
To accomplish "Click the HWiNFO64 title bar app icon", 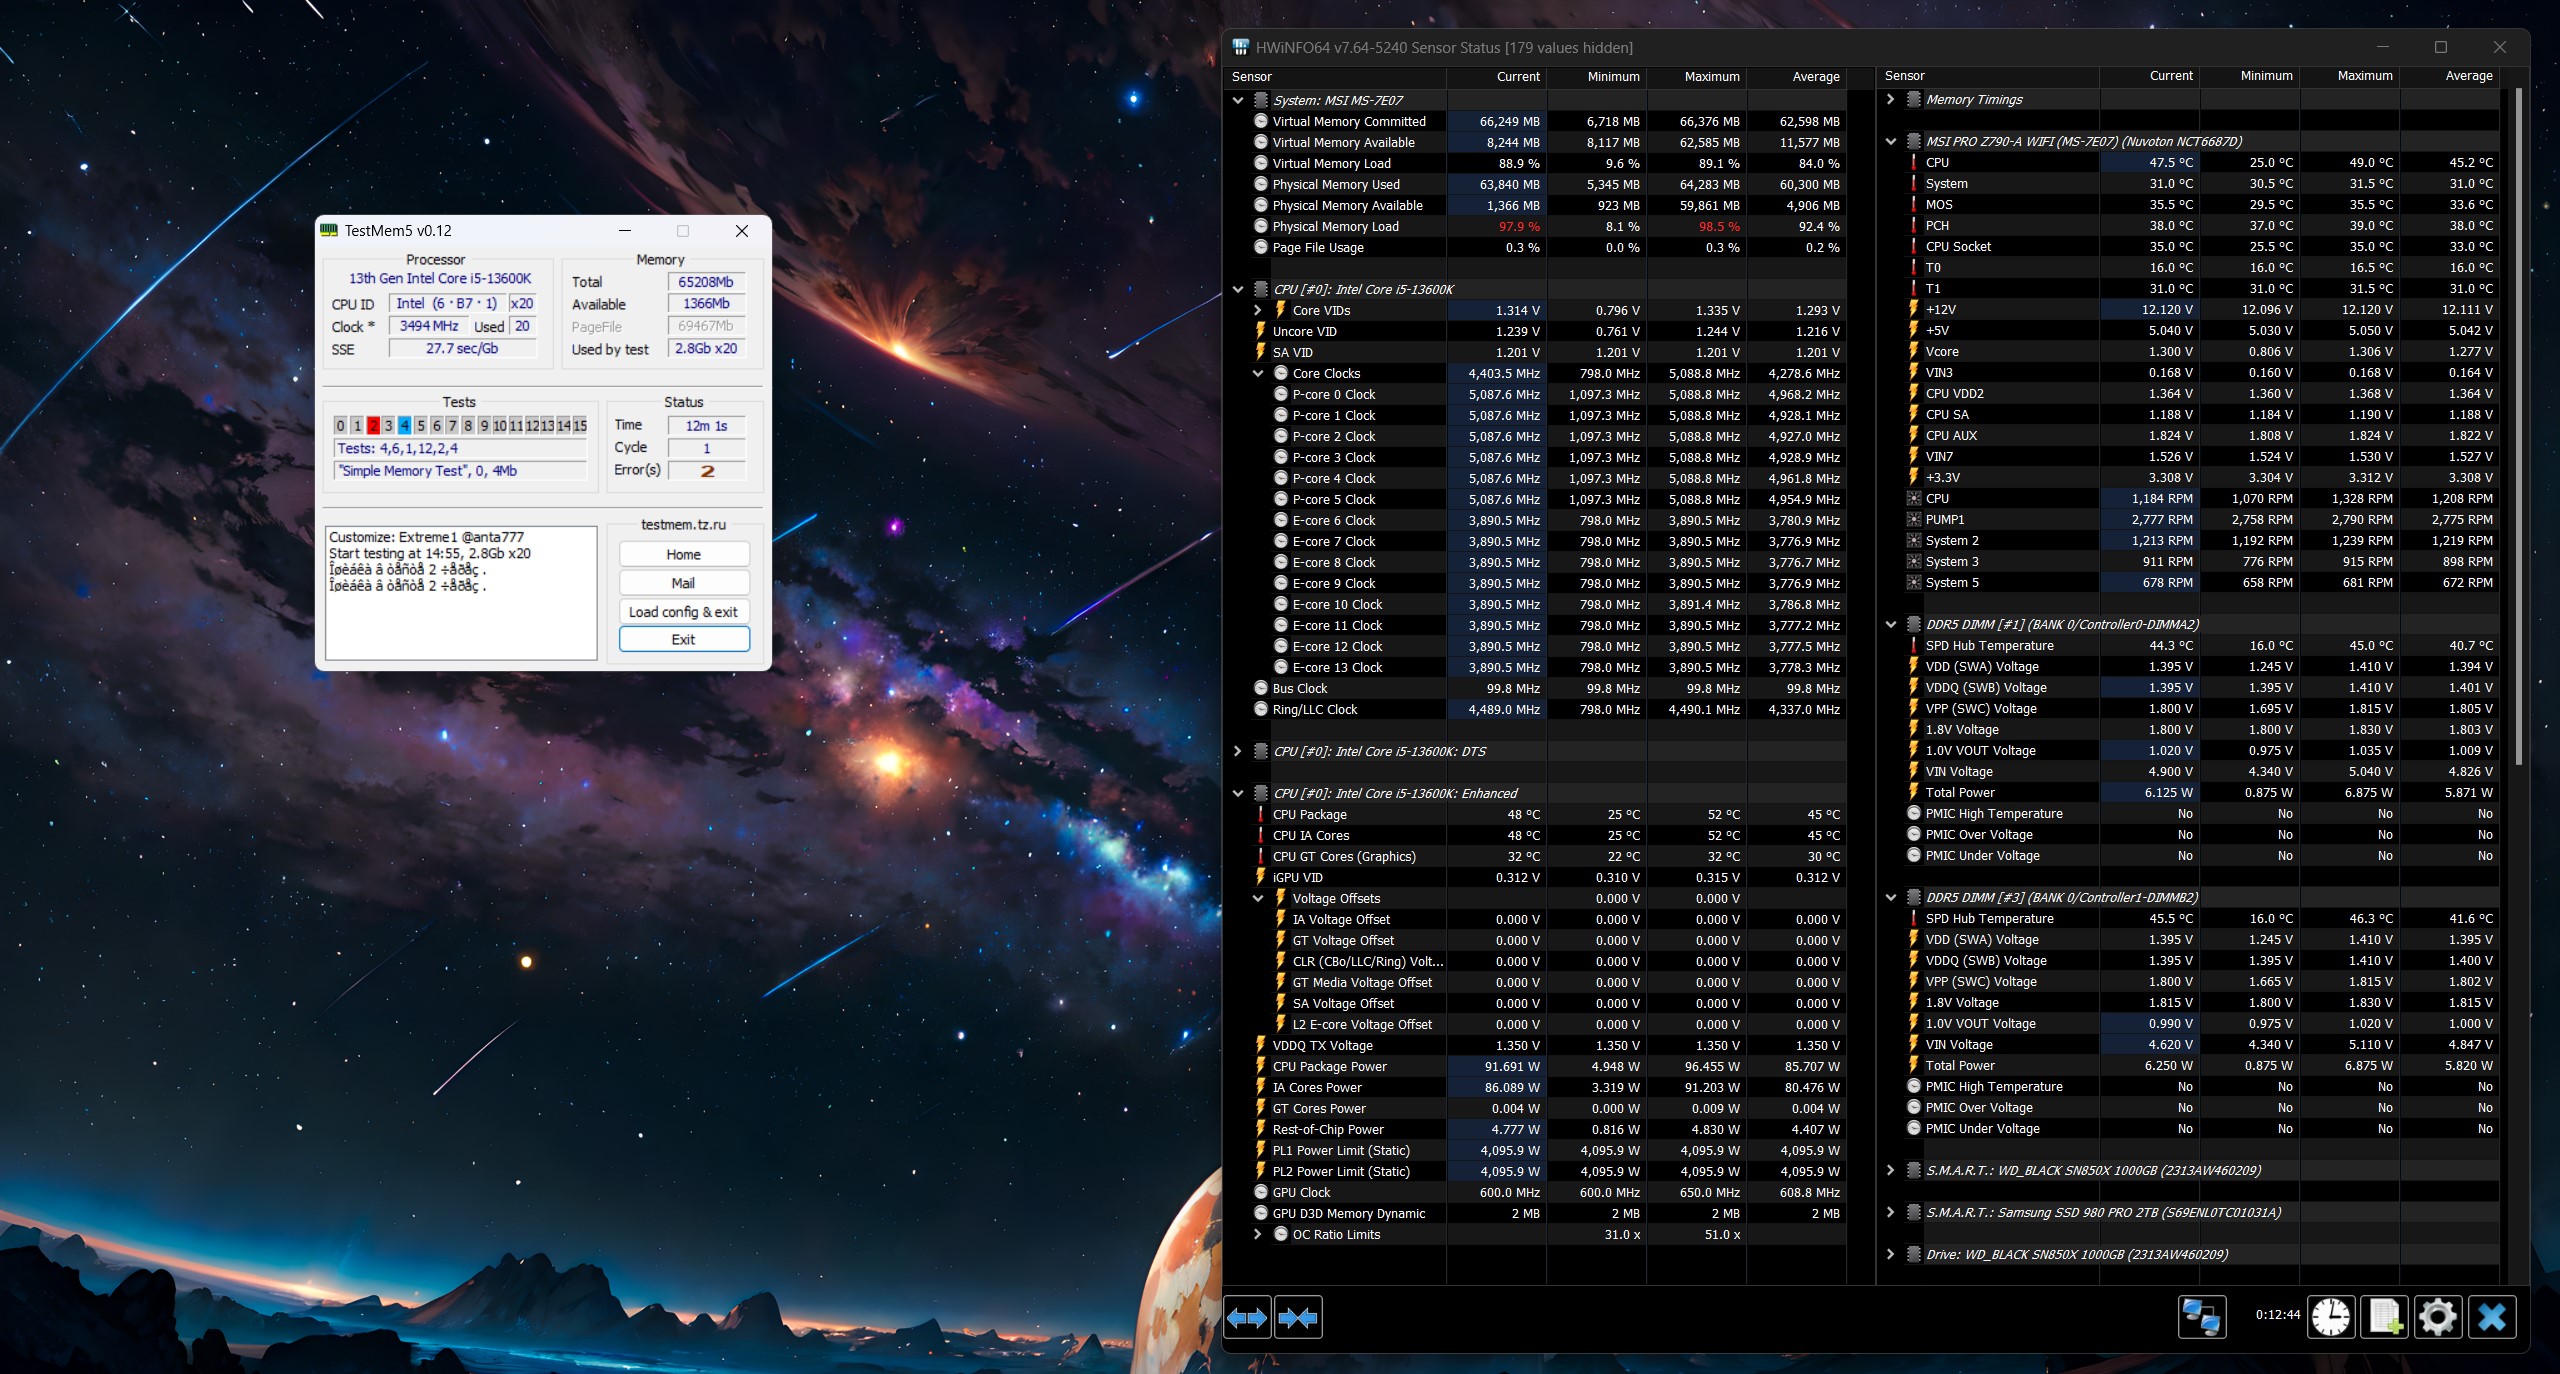I will point(1241,47).
